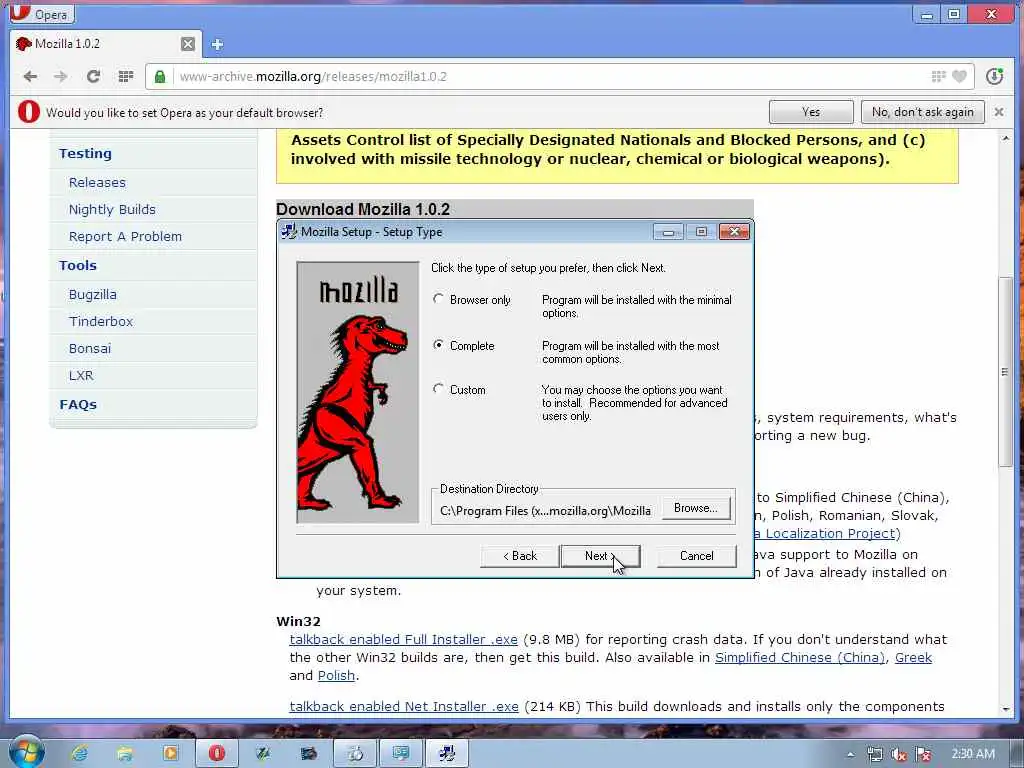Go Back in Mozilla Setup
The image size is (1024, 768).
point(520,556)
